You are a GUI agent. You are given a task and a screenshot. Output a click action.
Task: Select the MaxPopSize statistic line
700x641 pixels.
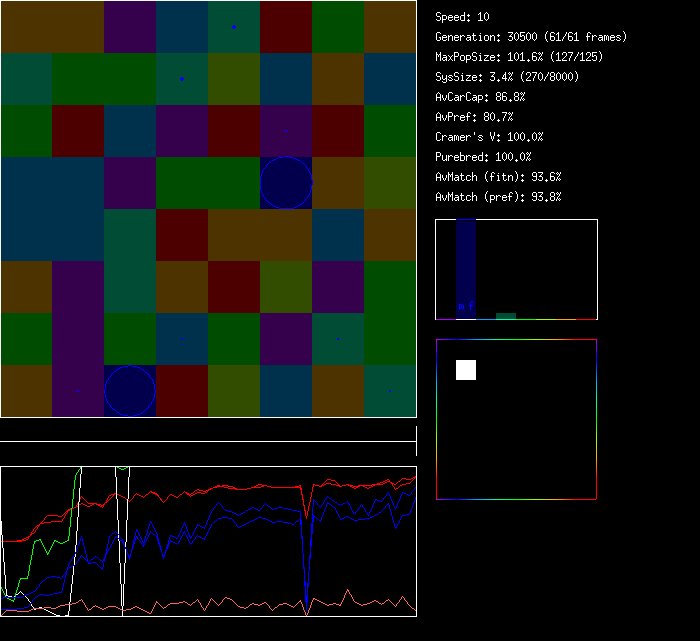click(x=518, y=57)
